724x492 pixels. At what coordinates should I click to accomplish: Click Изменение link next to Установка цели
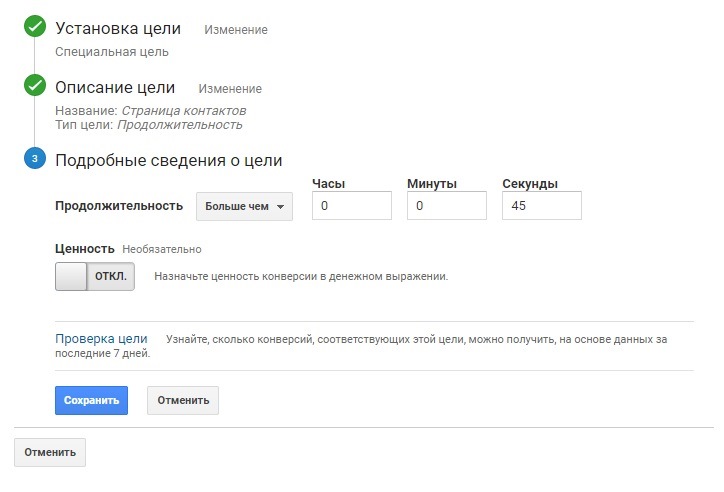tap(236, 30)
